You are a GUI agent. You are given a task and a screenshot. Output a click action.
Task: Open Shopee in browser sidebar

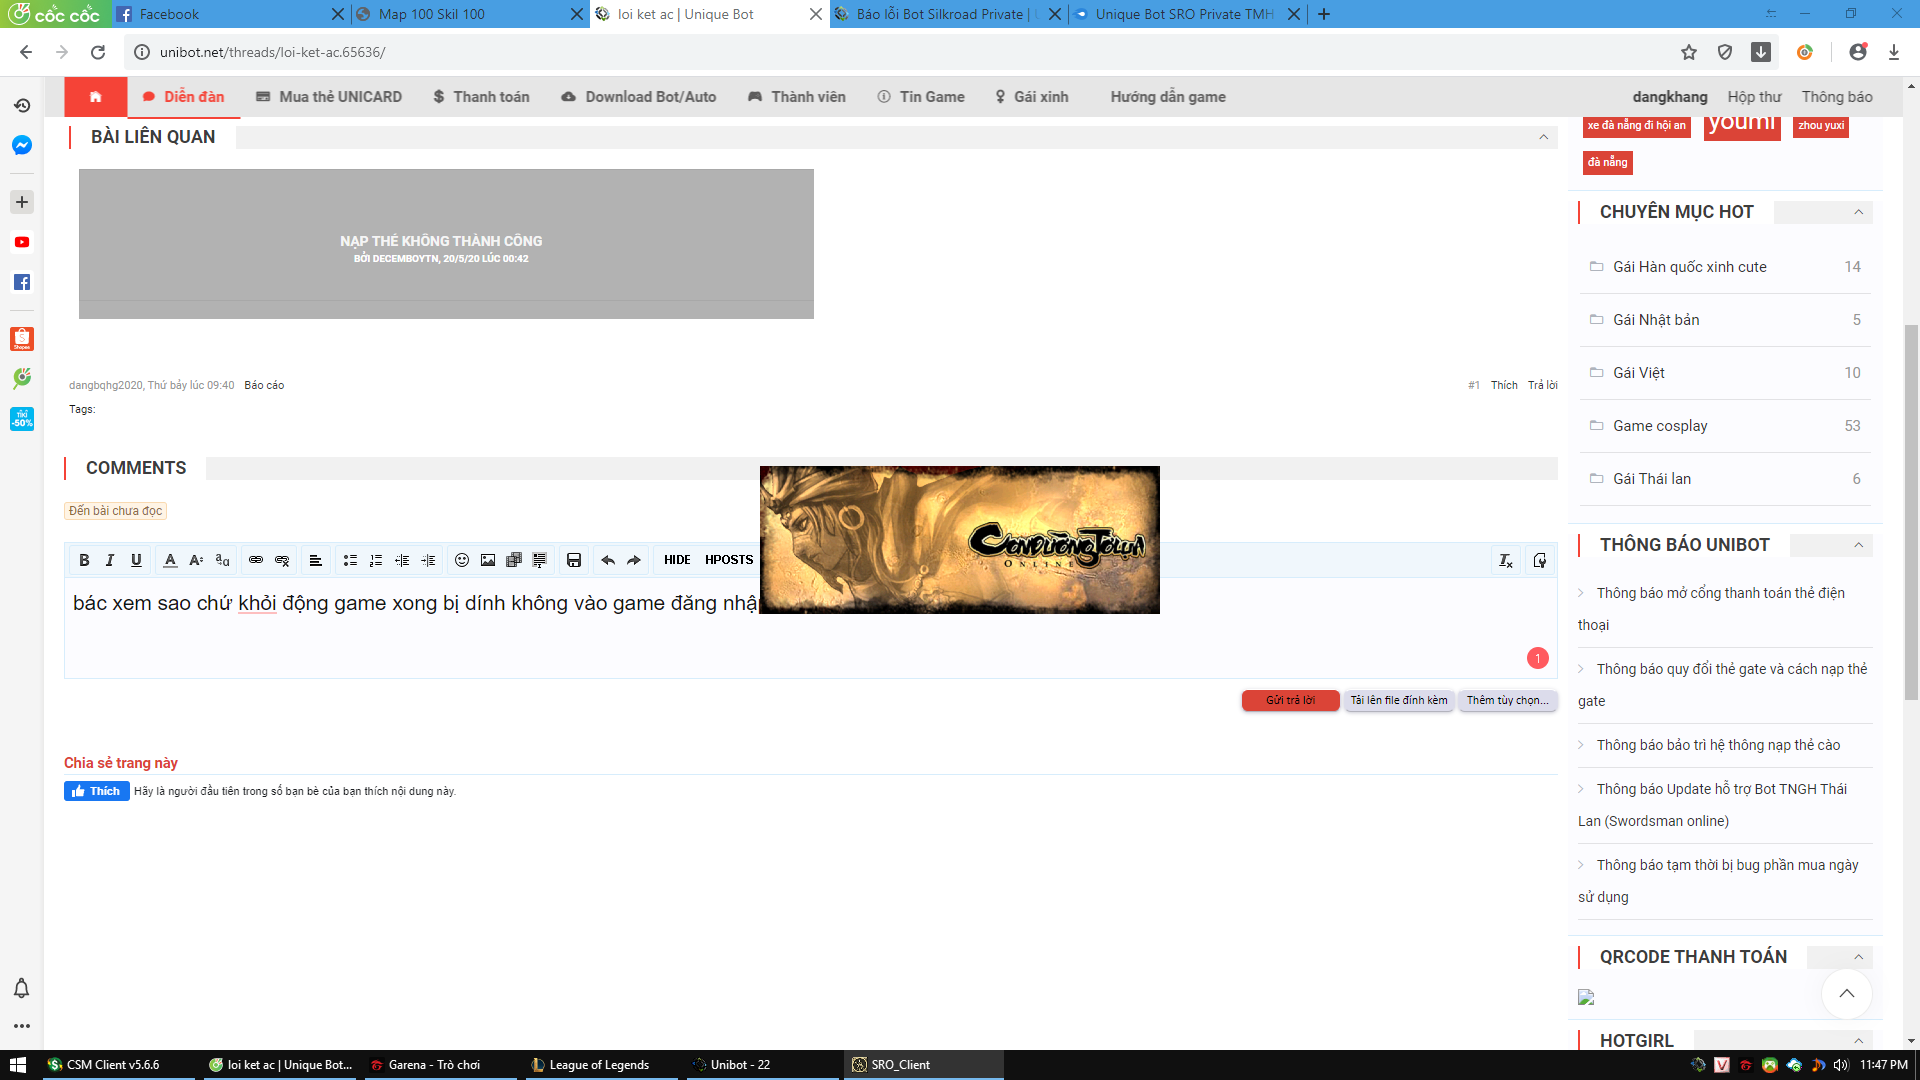(22, 339)
